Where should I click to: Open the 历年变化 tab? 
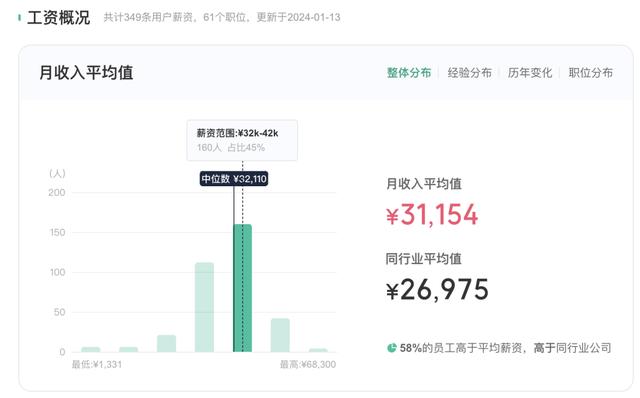coord(530,73)
